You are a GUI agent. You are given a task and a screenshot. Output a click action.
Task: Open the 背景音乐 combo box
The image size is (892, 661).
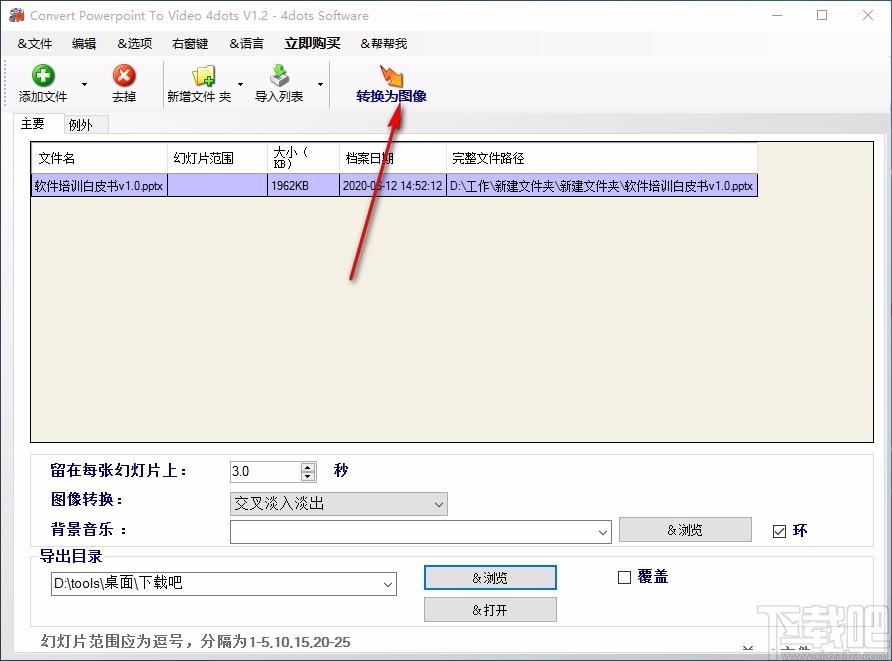(x=420, y=532)
